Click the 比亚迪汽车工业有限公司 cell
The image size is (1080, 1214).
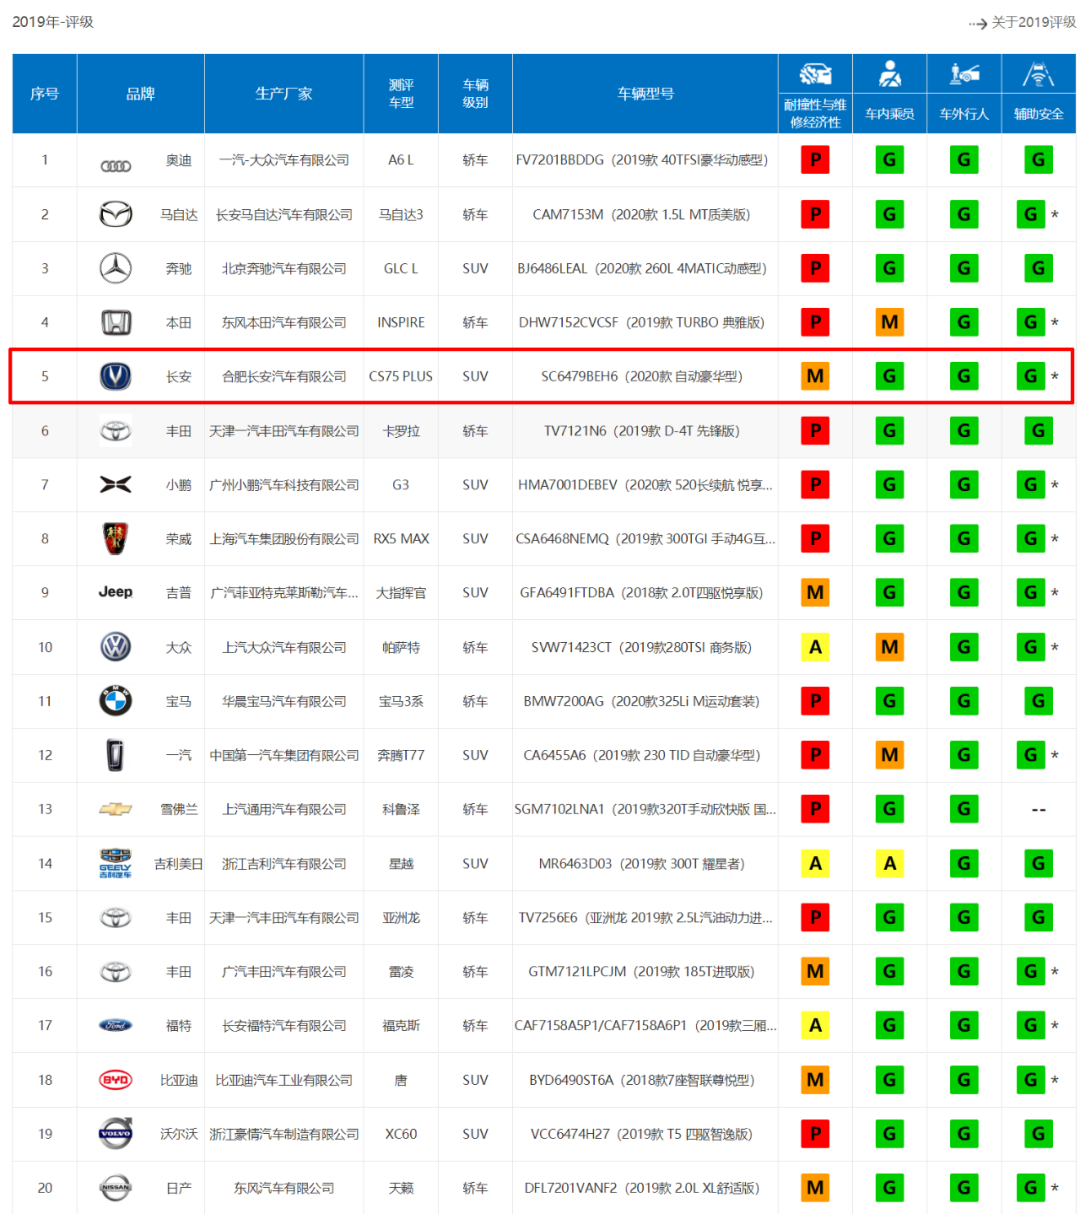(x=284, y=1080)
